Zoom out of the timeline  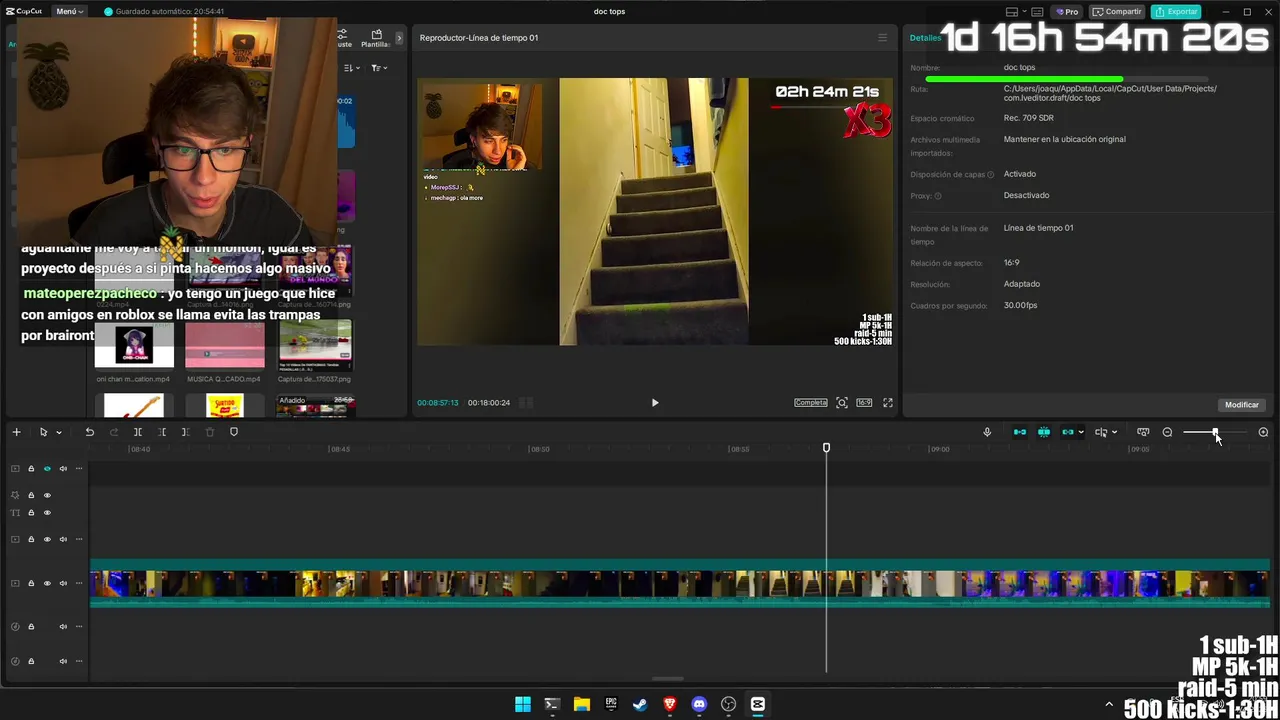click(1167, 432)
